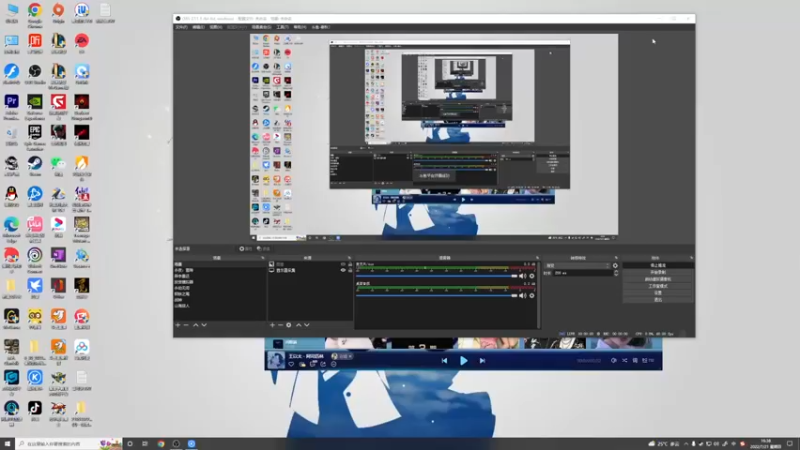Click start recording button in Controls panel
This screenshot has width=800, height=450.
(x=658, y=272)
